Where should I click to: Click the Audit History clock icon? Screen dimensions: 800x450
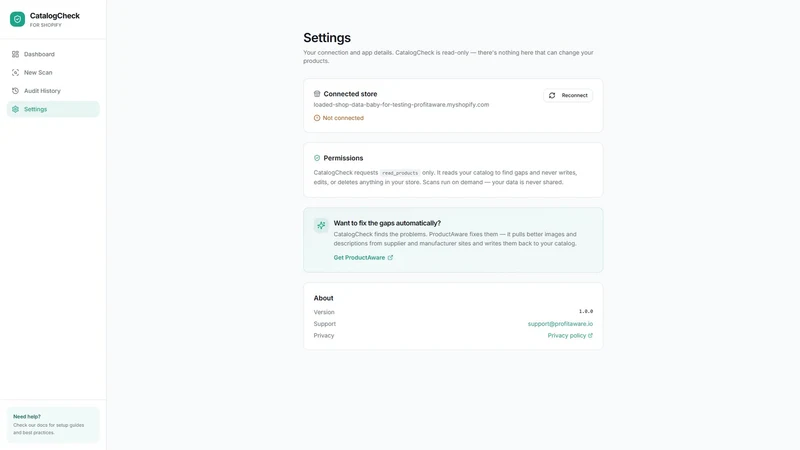click(15, 91)
